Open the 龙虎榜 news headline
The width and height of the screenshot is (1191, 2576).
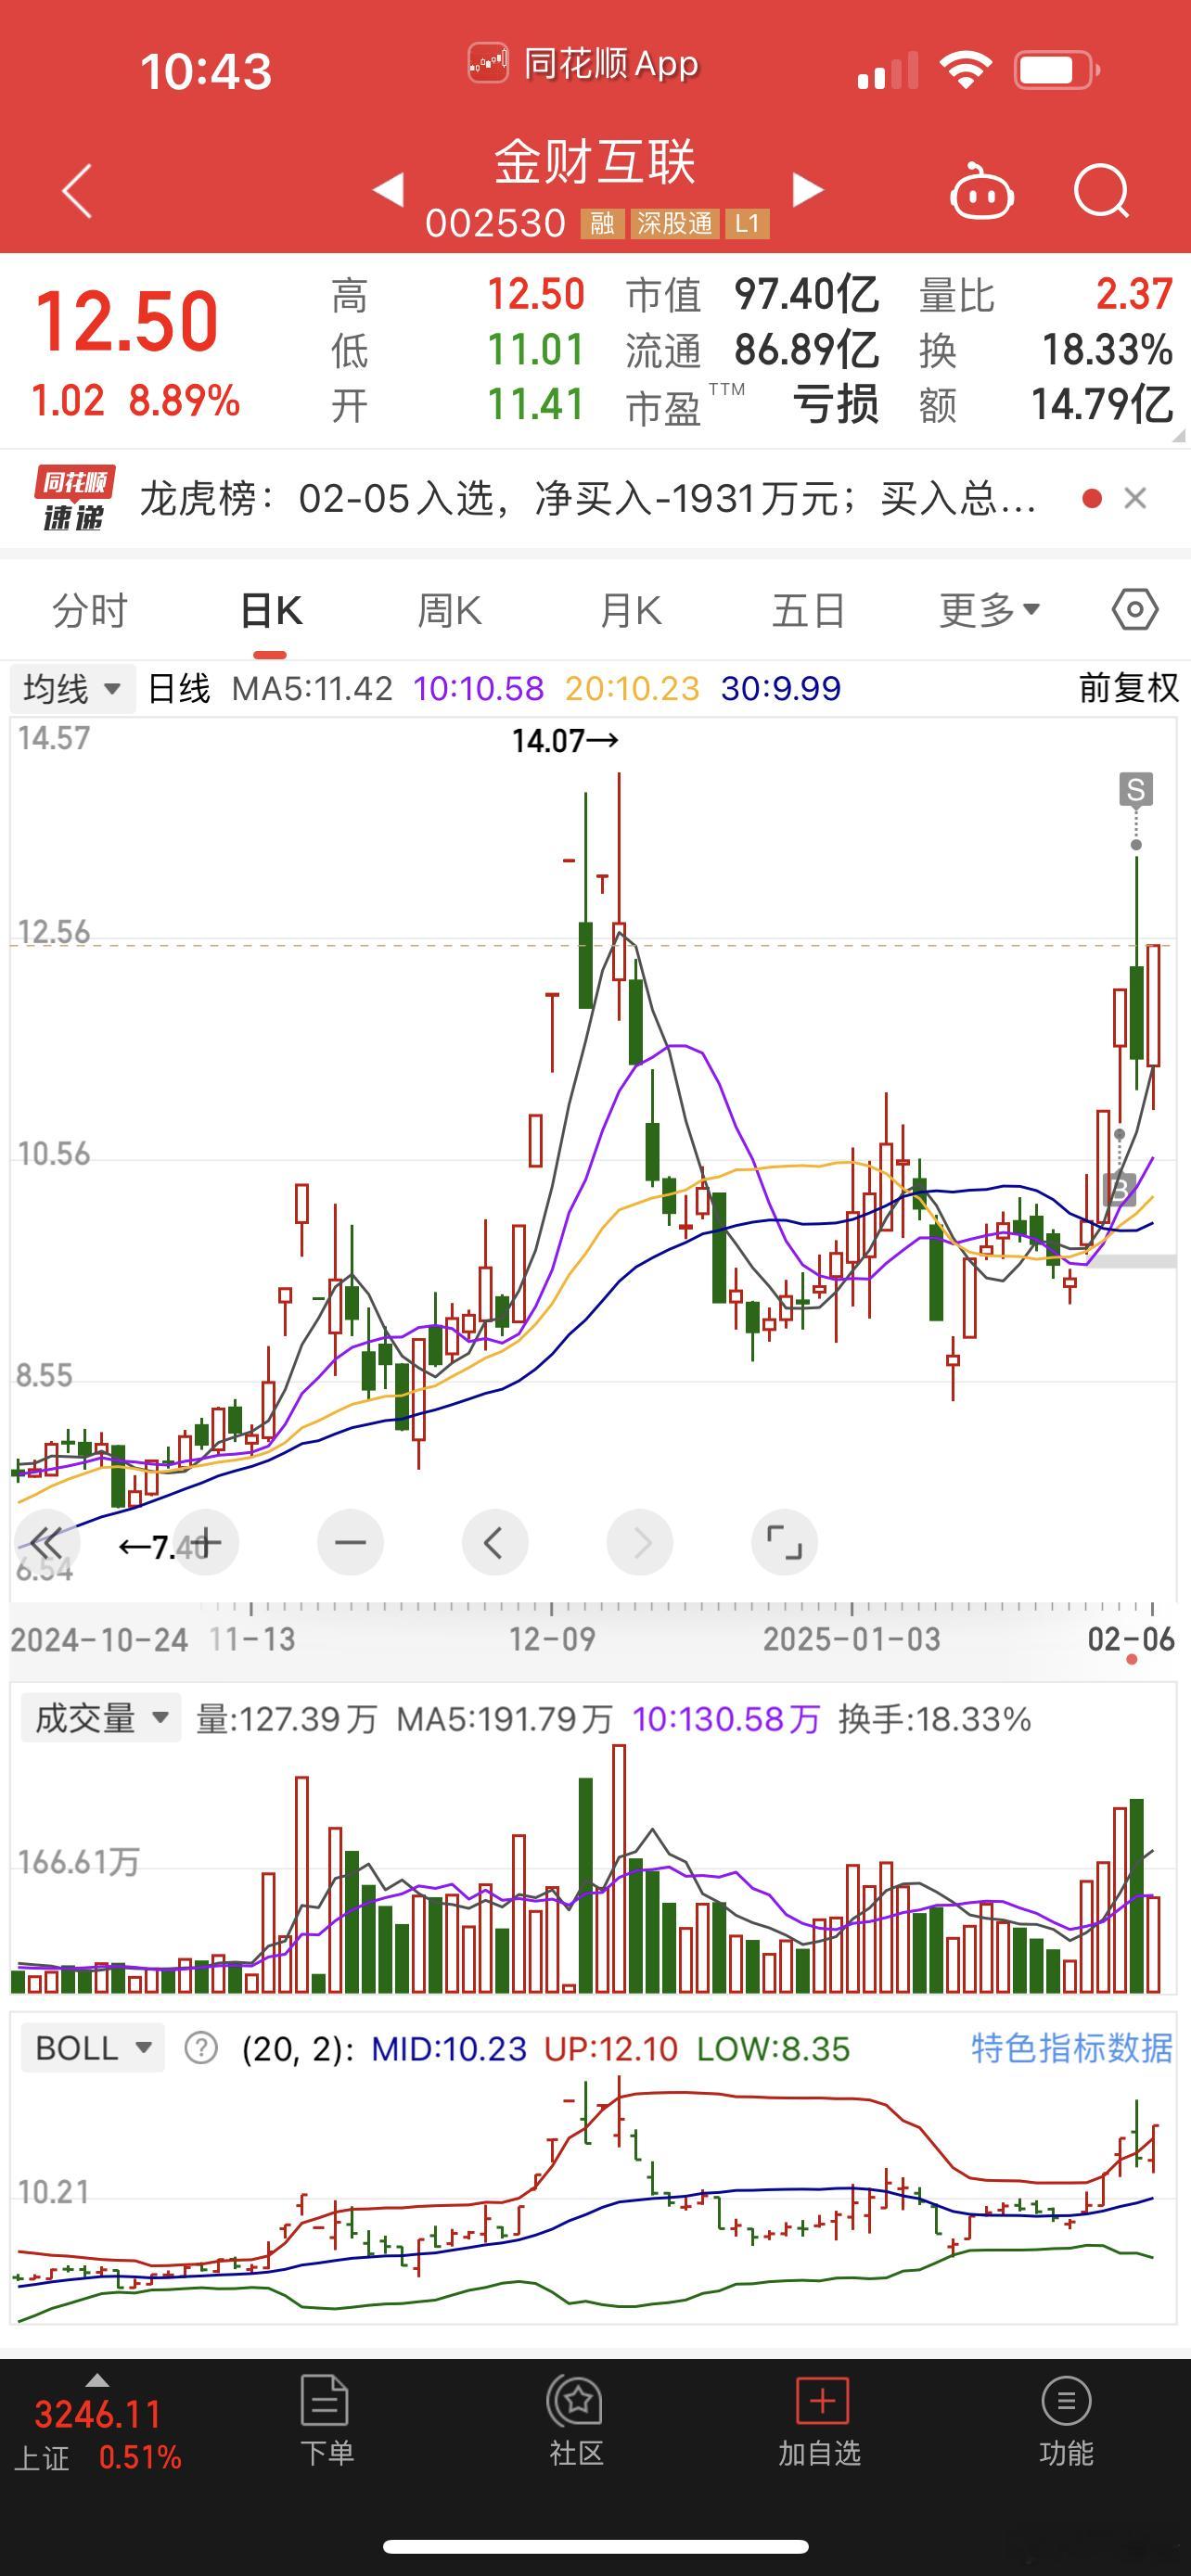pos(587,498)
